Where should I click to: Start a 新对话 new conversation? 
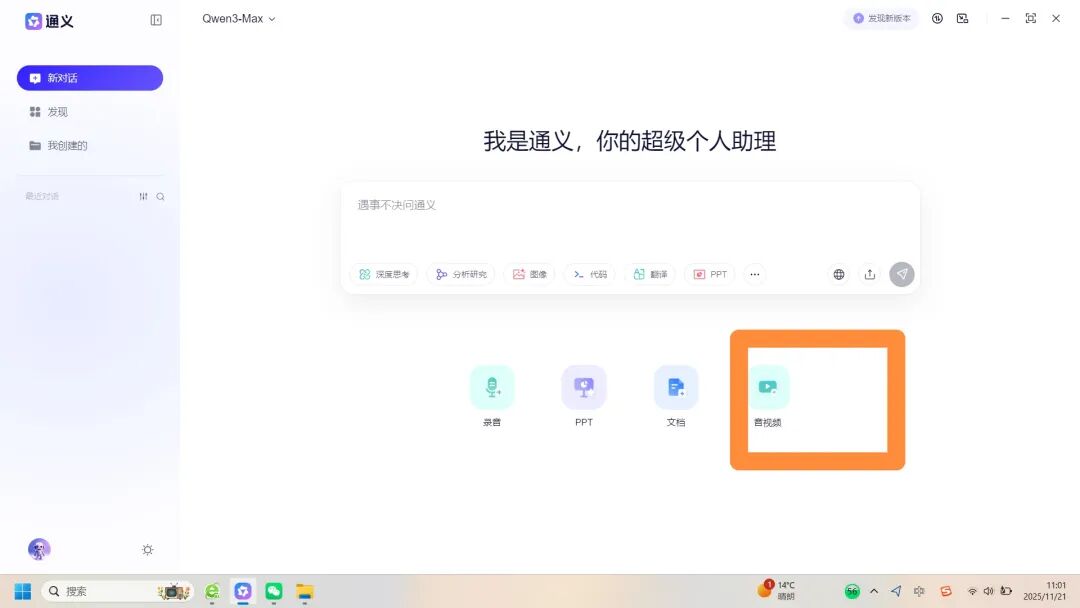tap(89, 77)
